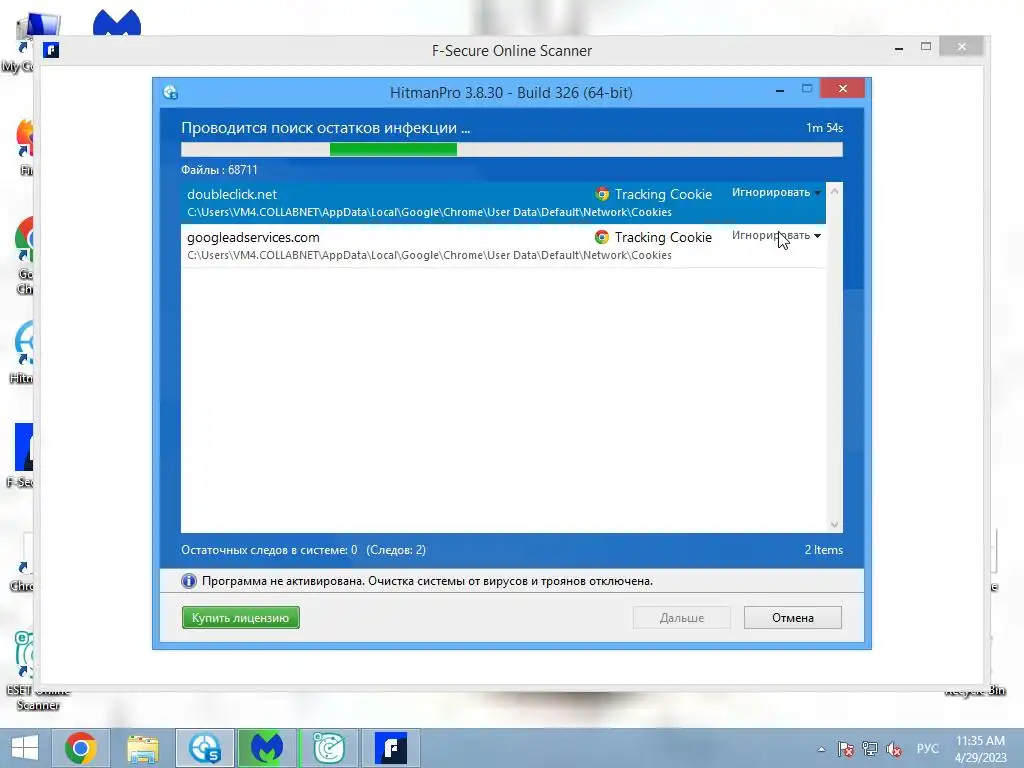This screenshot has height=768, width=1024.
Task: Click the googleadservices.com cookie file path
Action: coord(429,255)
